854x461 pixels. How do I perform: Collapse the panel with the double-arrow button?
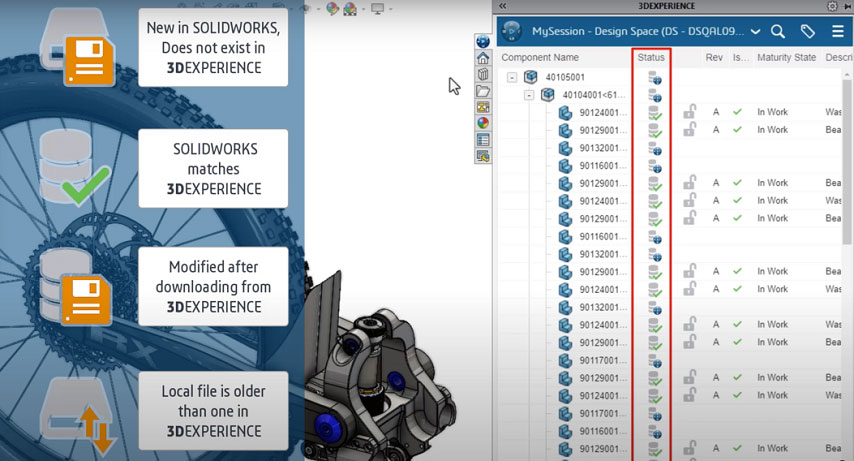click(x=502, y=6)
